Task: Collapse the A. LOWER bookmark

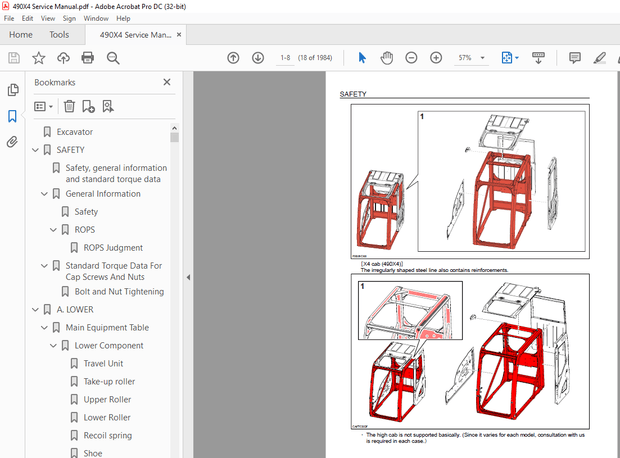Action: tap(36, 310)
